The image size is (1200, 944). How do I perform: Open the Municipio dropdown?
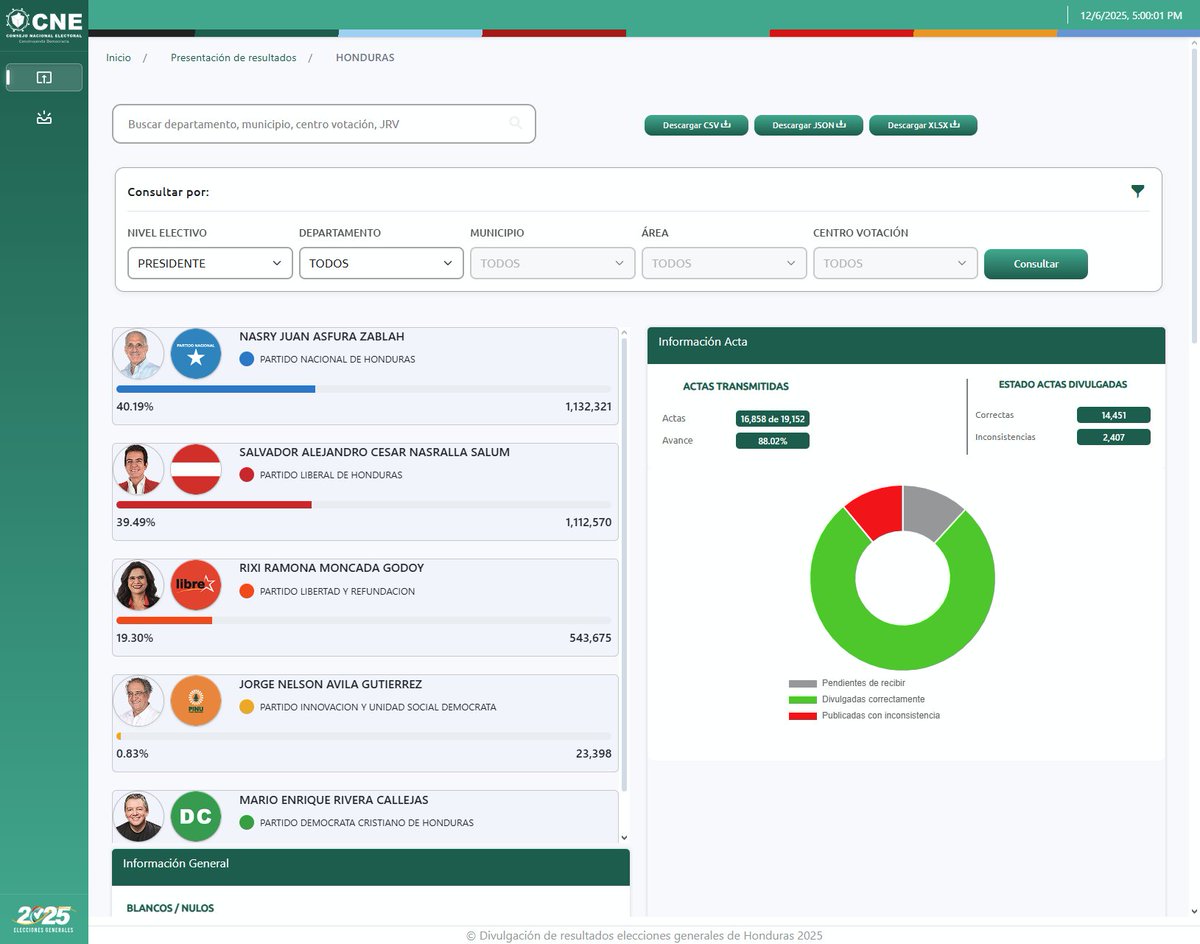tap(552, 263)
